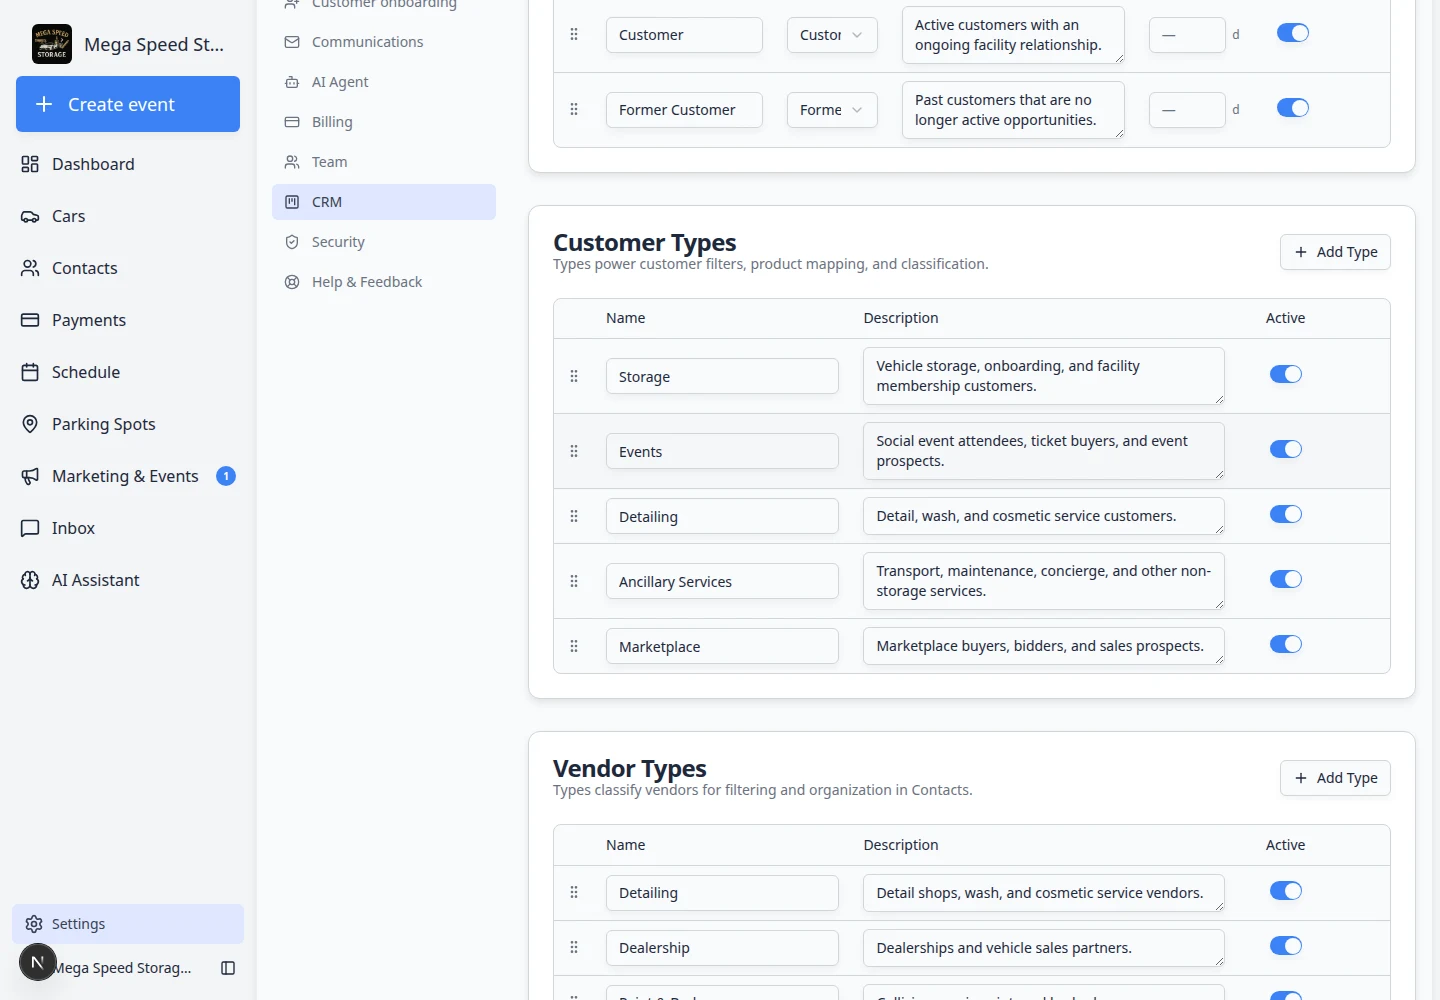
Task: Click the Schedule calendar icon
Action: [30, 372]
